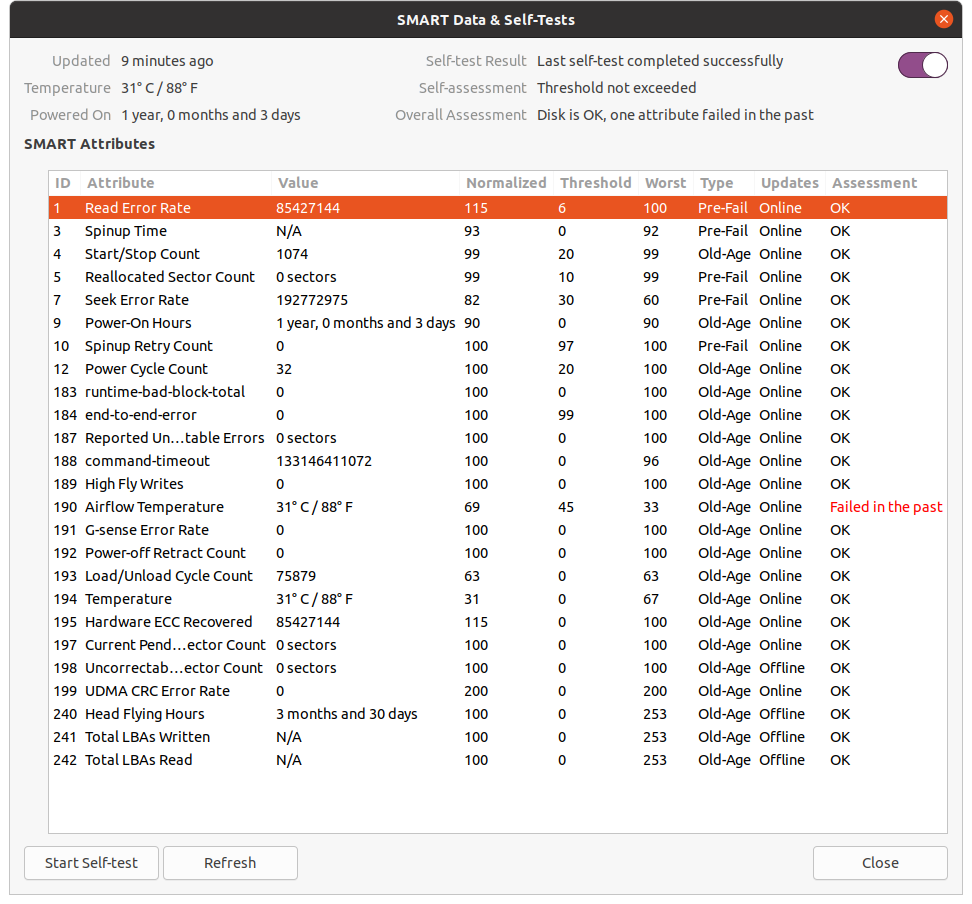The width and height of the screenshot is (972, 904).
Task: Select the G-sense Error Rate row
Action: pos(498,530)
